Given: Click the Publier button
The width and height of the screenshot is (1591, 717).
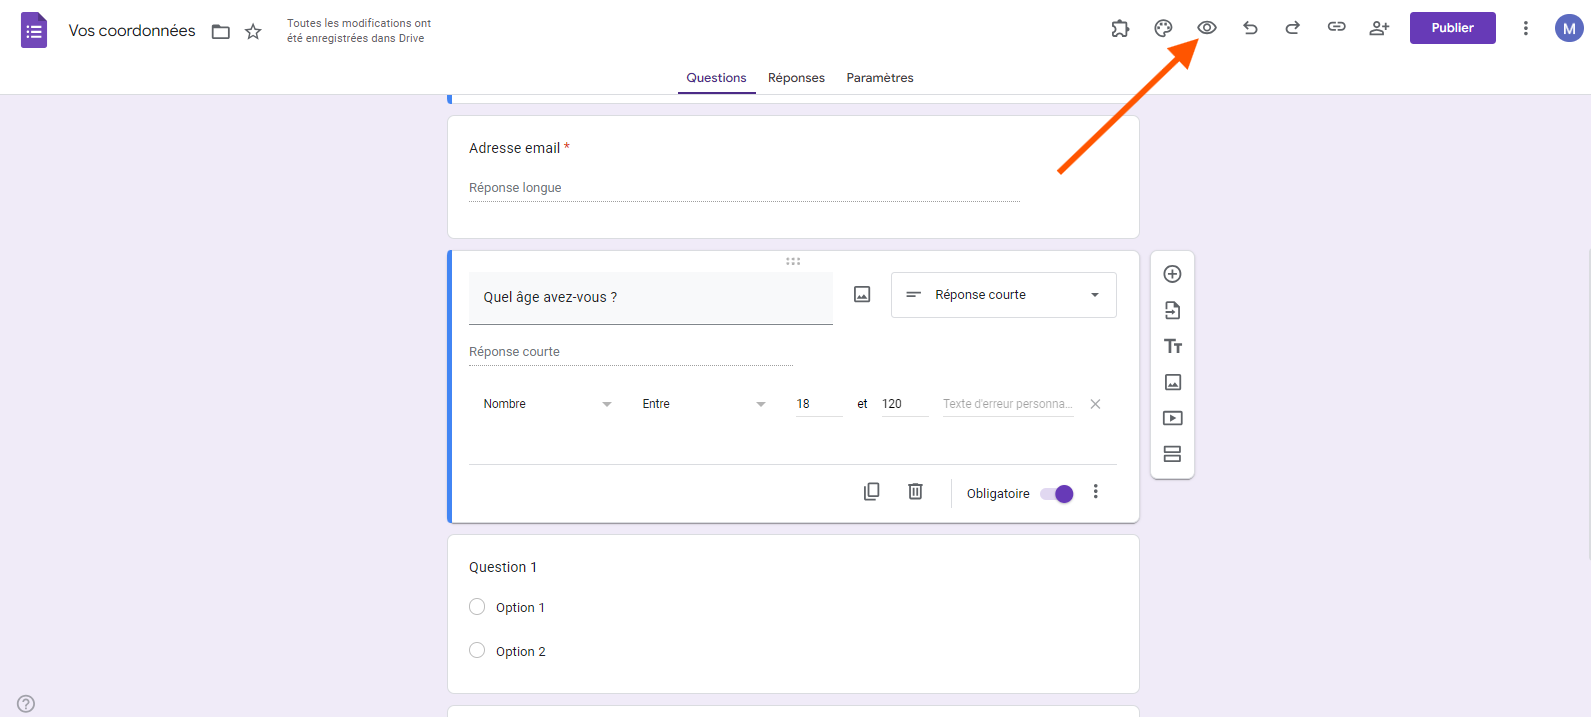Looking at the screenshot, I should pos(1452,28).
